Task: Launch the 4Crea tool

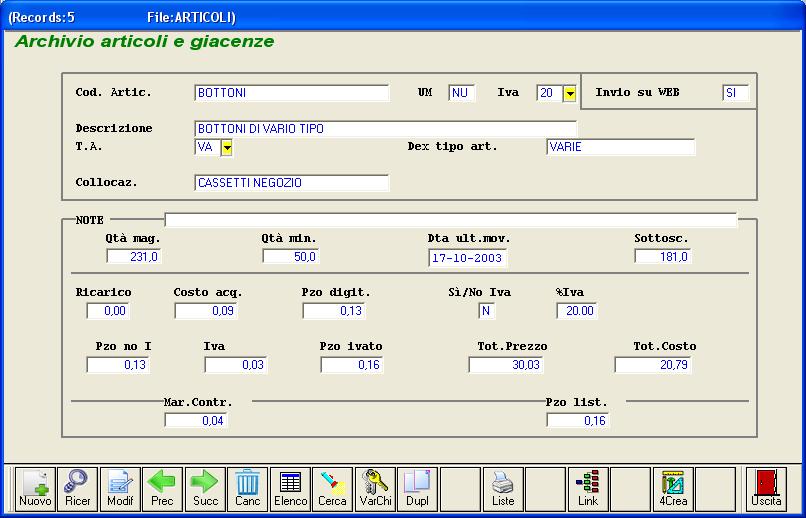Action: point(673,489)
